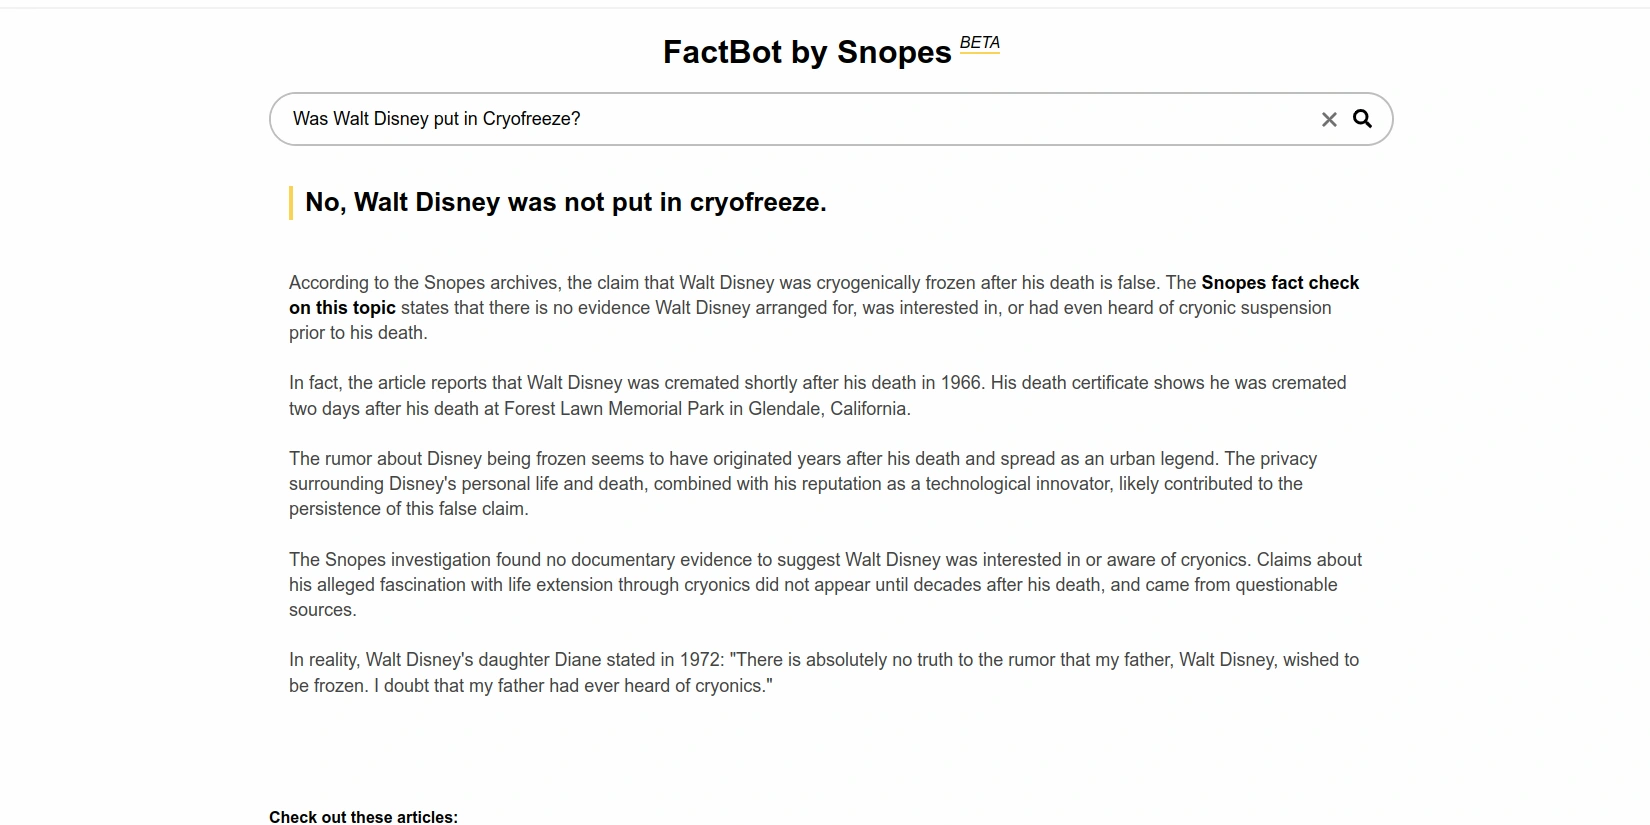Click the "No, Walt Disney was not put in cryofreeze" heading

click(565, 202)
